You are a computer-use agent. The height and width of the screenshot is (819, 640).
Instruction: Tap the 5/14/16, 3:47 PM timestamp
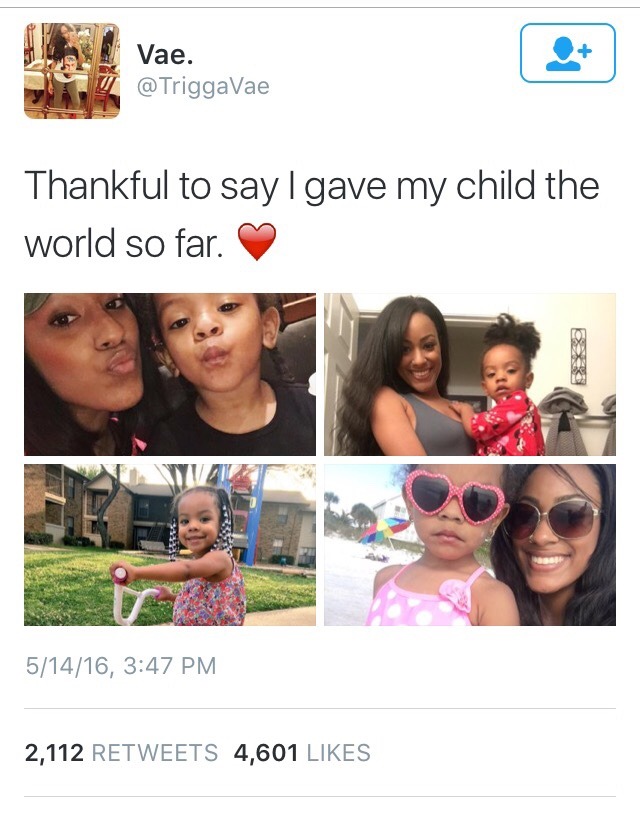click(121, 665)
